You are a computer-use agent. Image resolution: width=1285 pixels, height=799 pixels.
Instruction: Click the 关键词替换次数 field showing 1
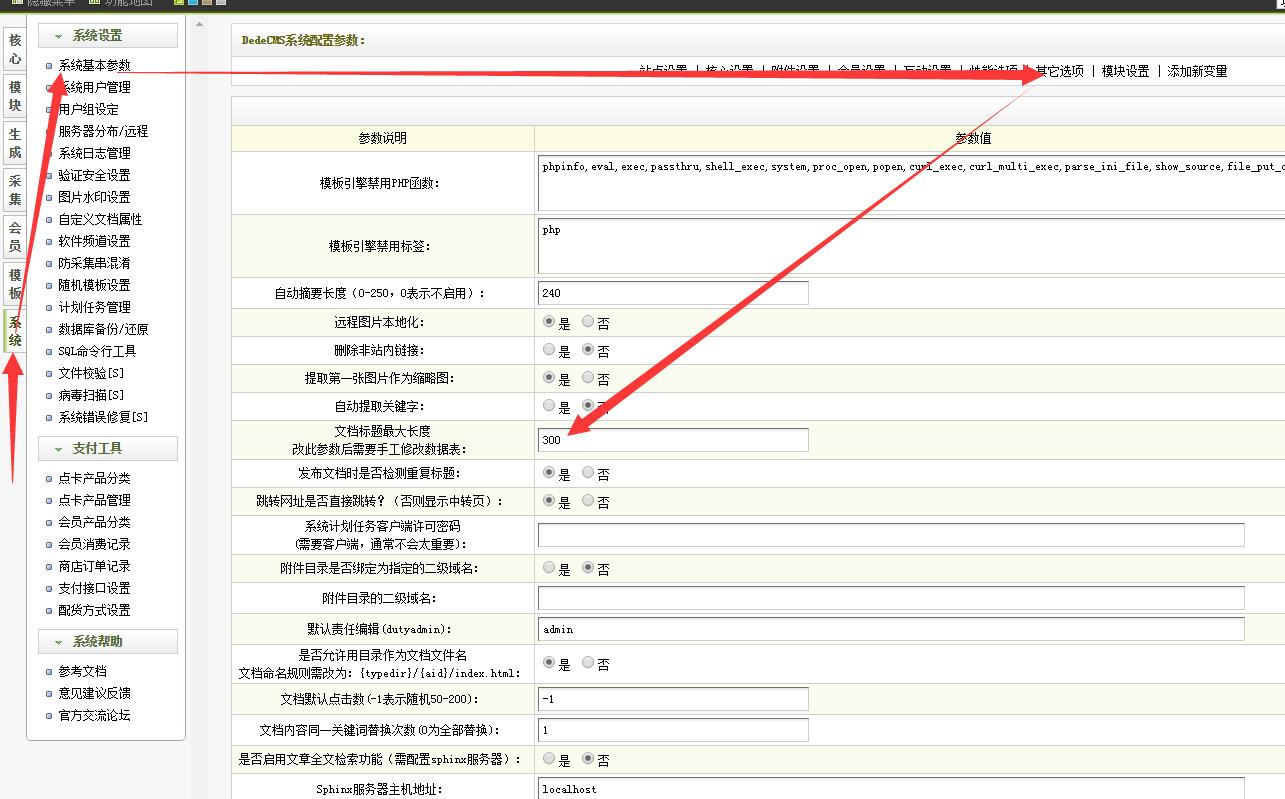(673, 730)
